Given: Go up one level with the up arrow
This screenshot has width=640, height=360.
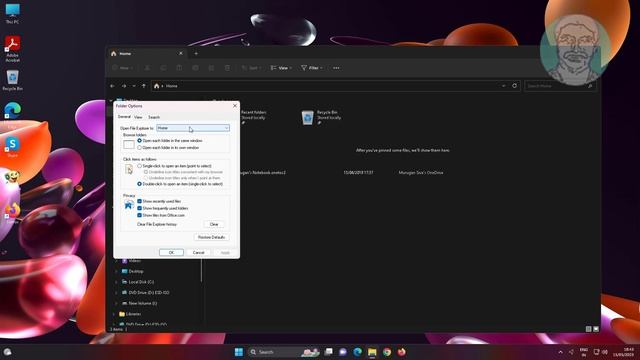Looking at the screenshot, I should 144,86.
